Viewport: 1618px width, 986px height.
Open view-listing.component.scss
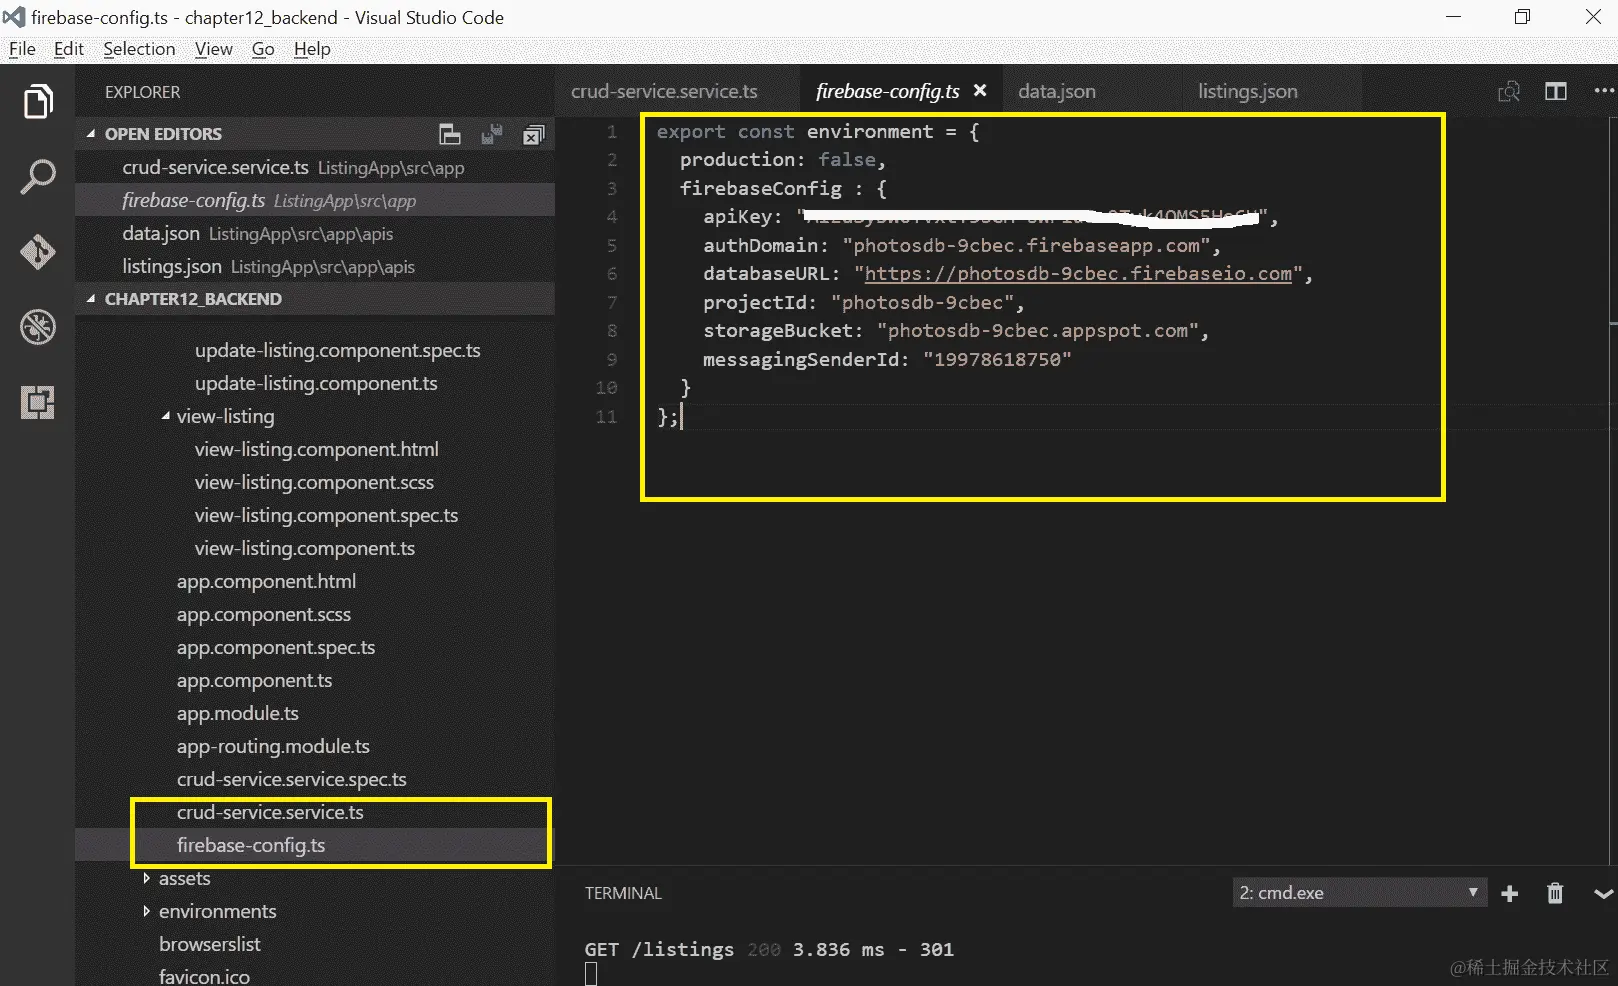pyautogui.click(x=314, y=482)
